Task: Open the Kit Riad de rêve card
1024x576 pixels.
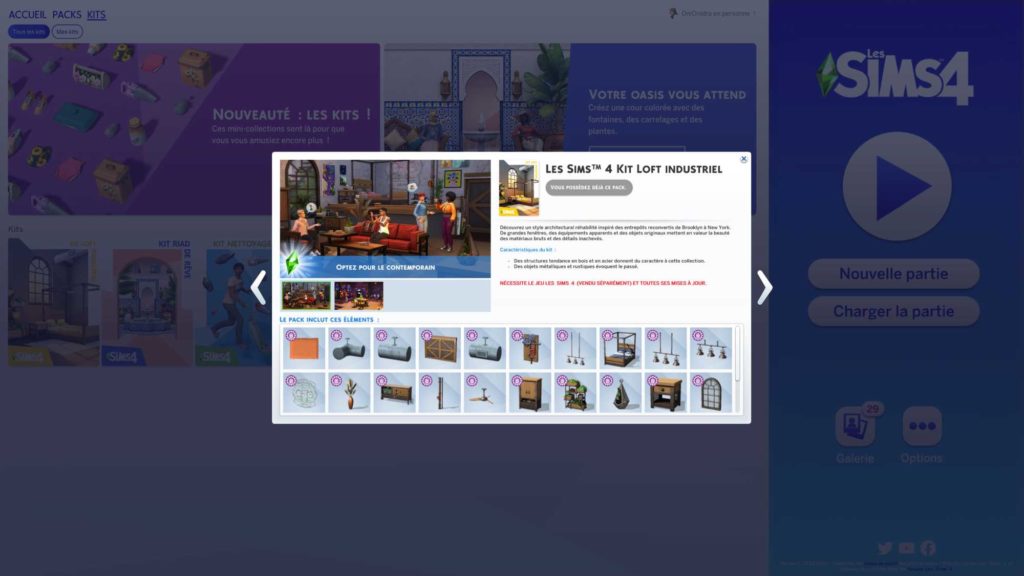Action: [147, 302]
